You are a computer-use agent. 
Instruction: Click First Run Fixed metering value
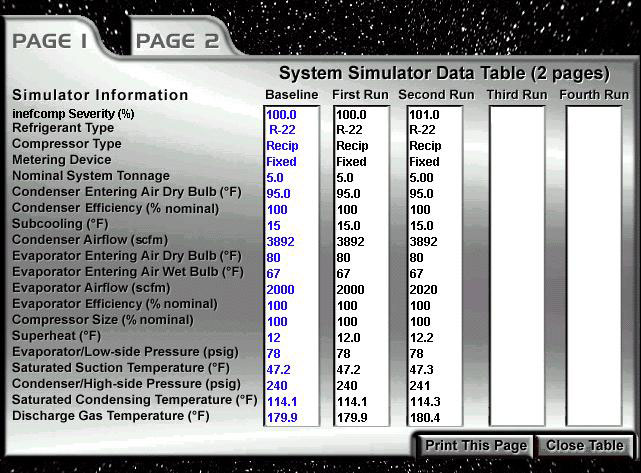pos(351,162)
